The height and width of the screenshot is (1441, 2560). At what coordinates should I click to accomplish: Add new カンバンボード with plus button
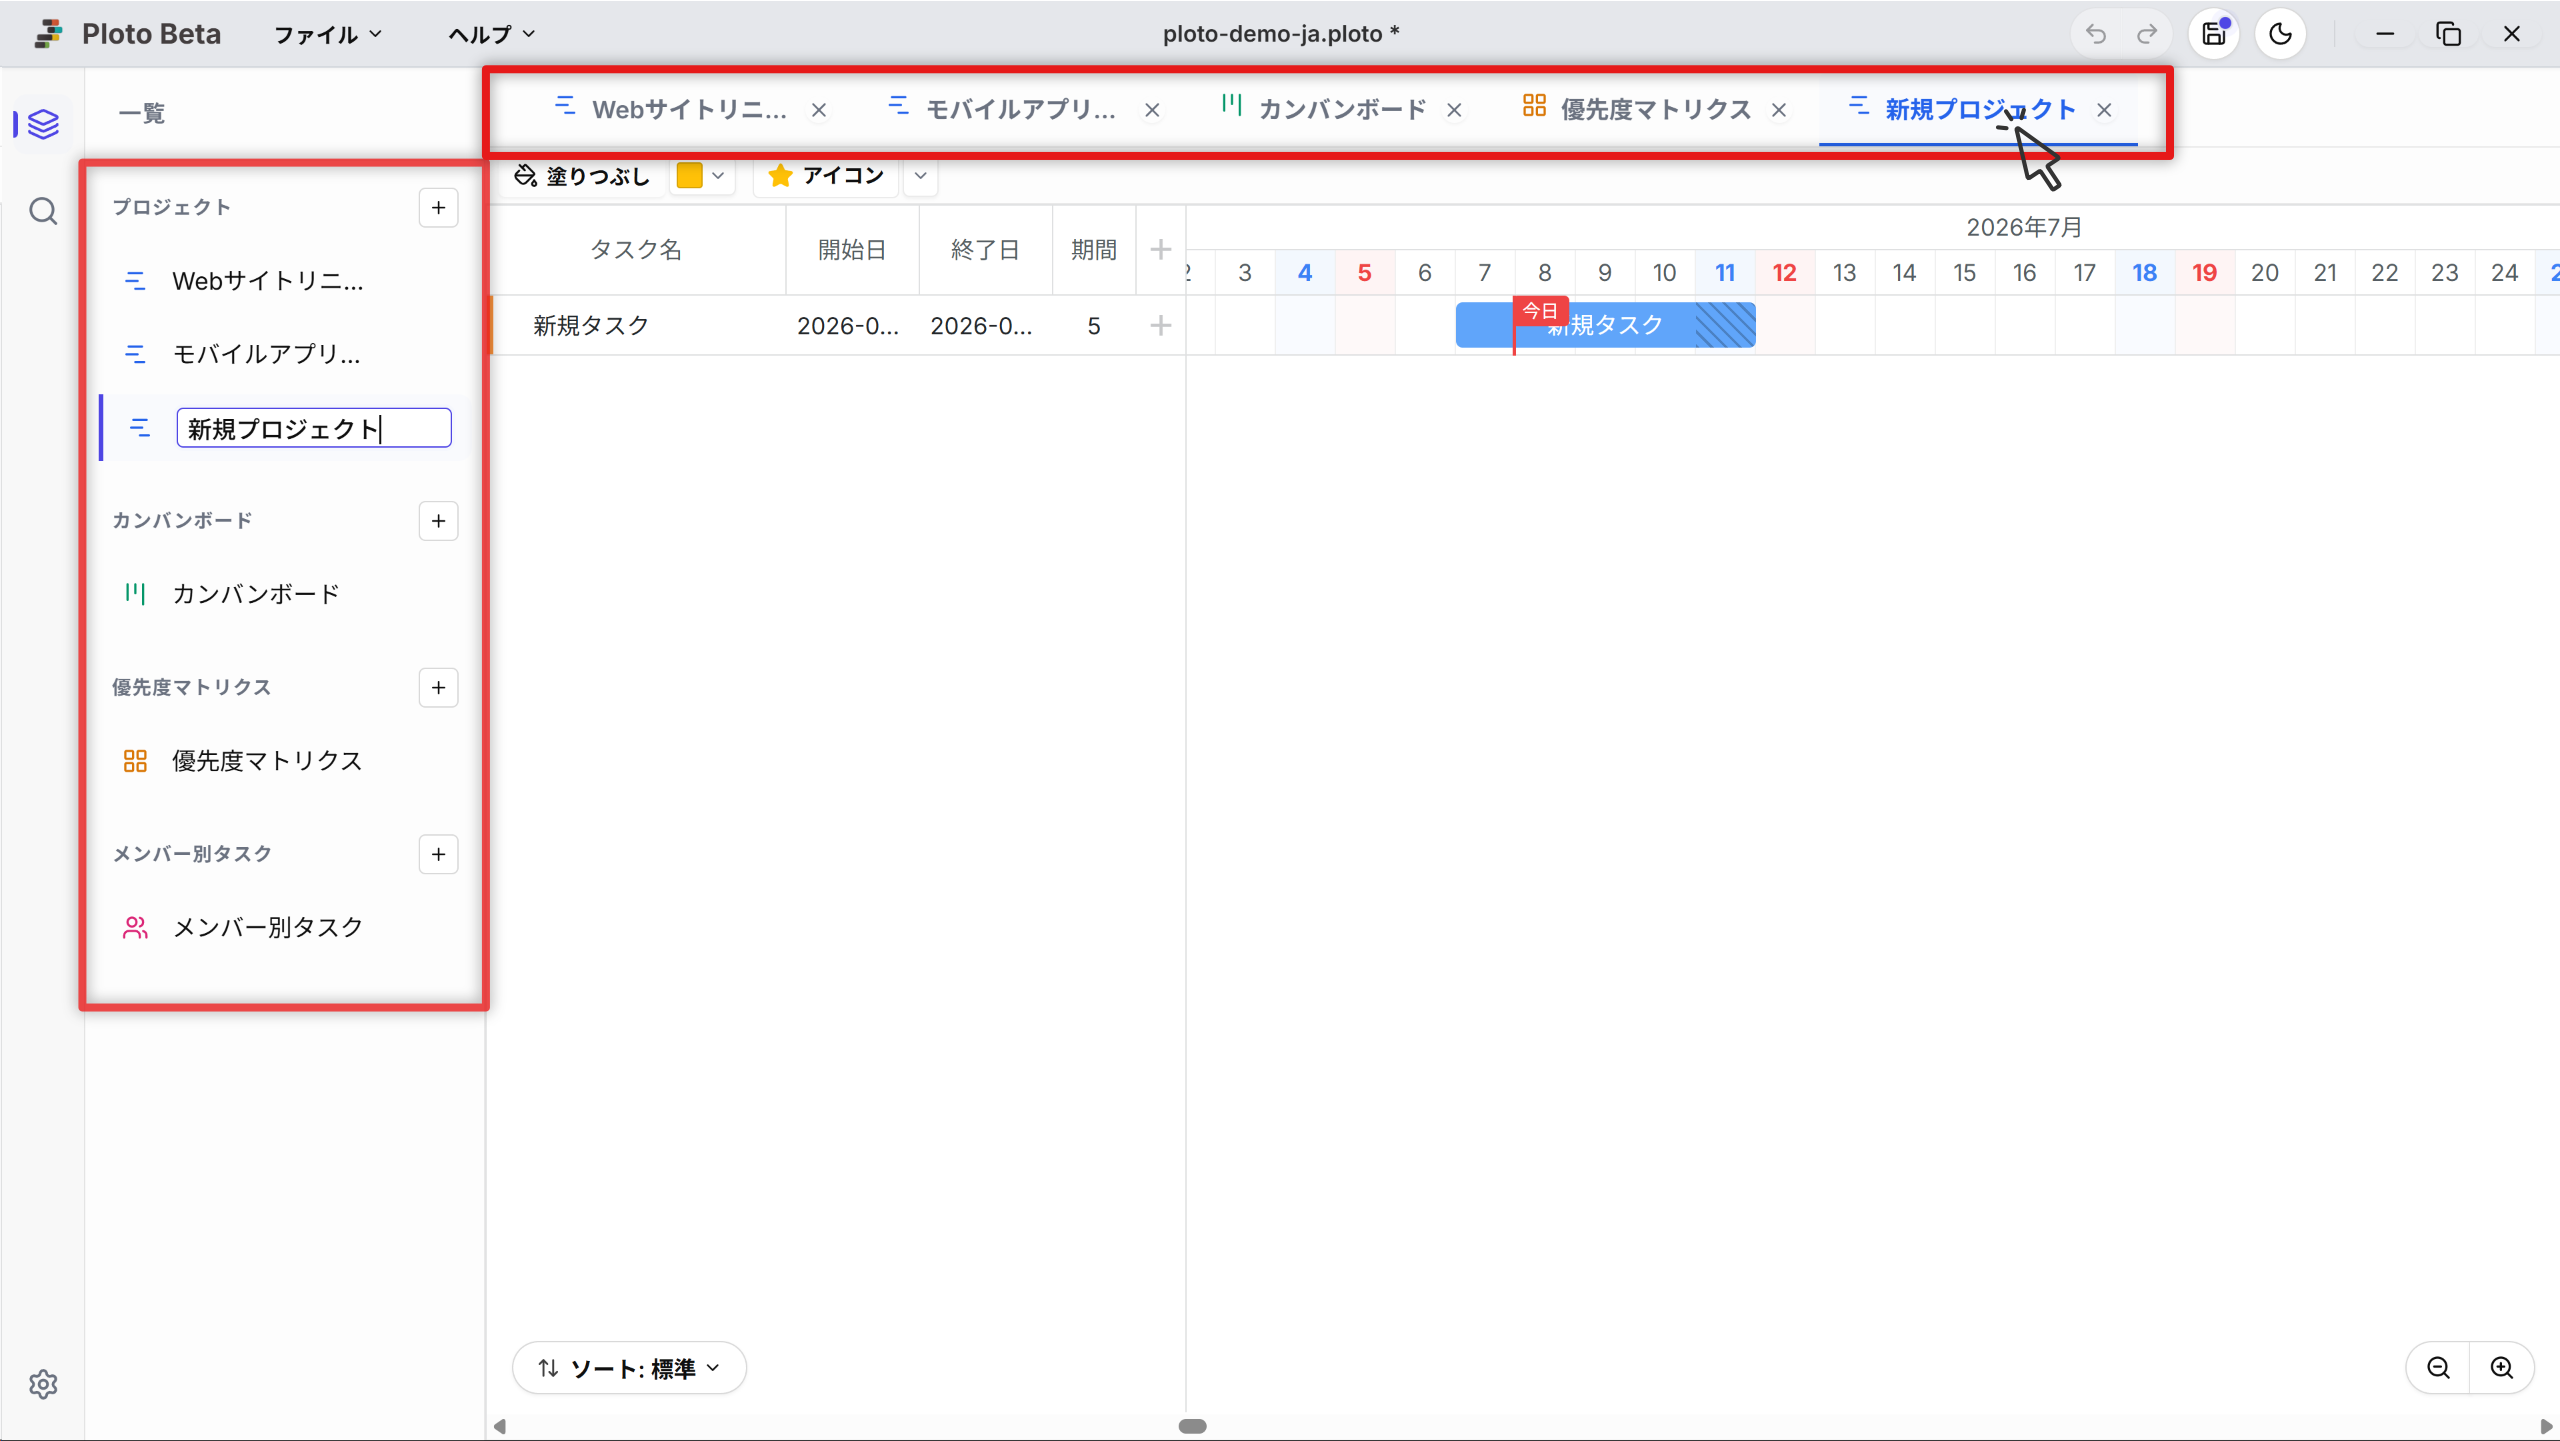click(438, 521)
